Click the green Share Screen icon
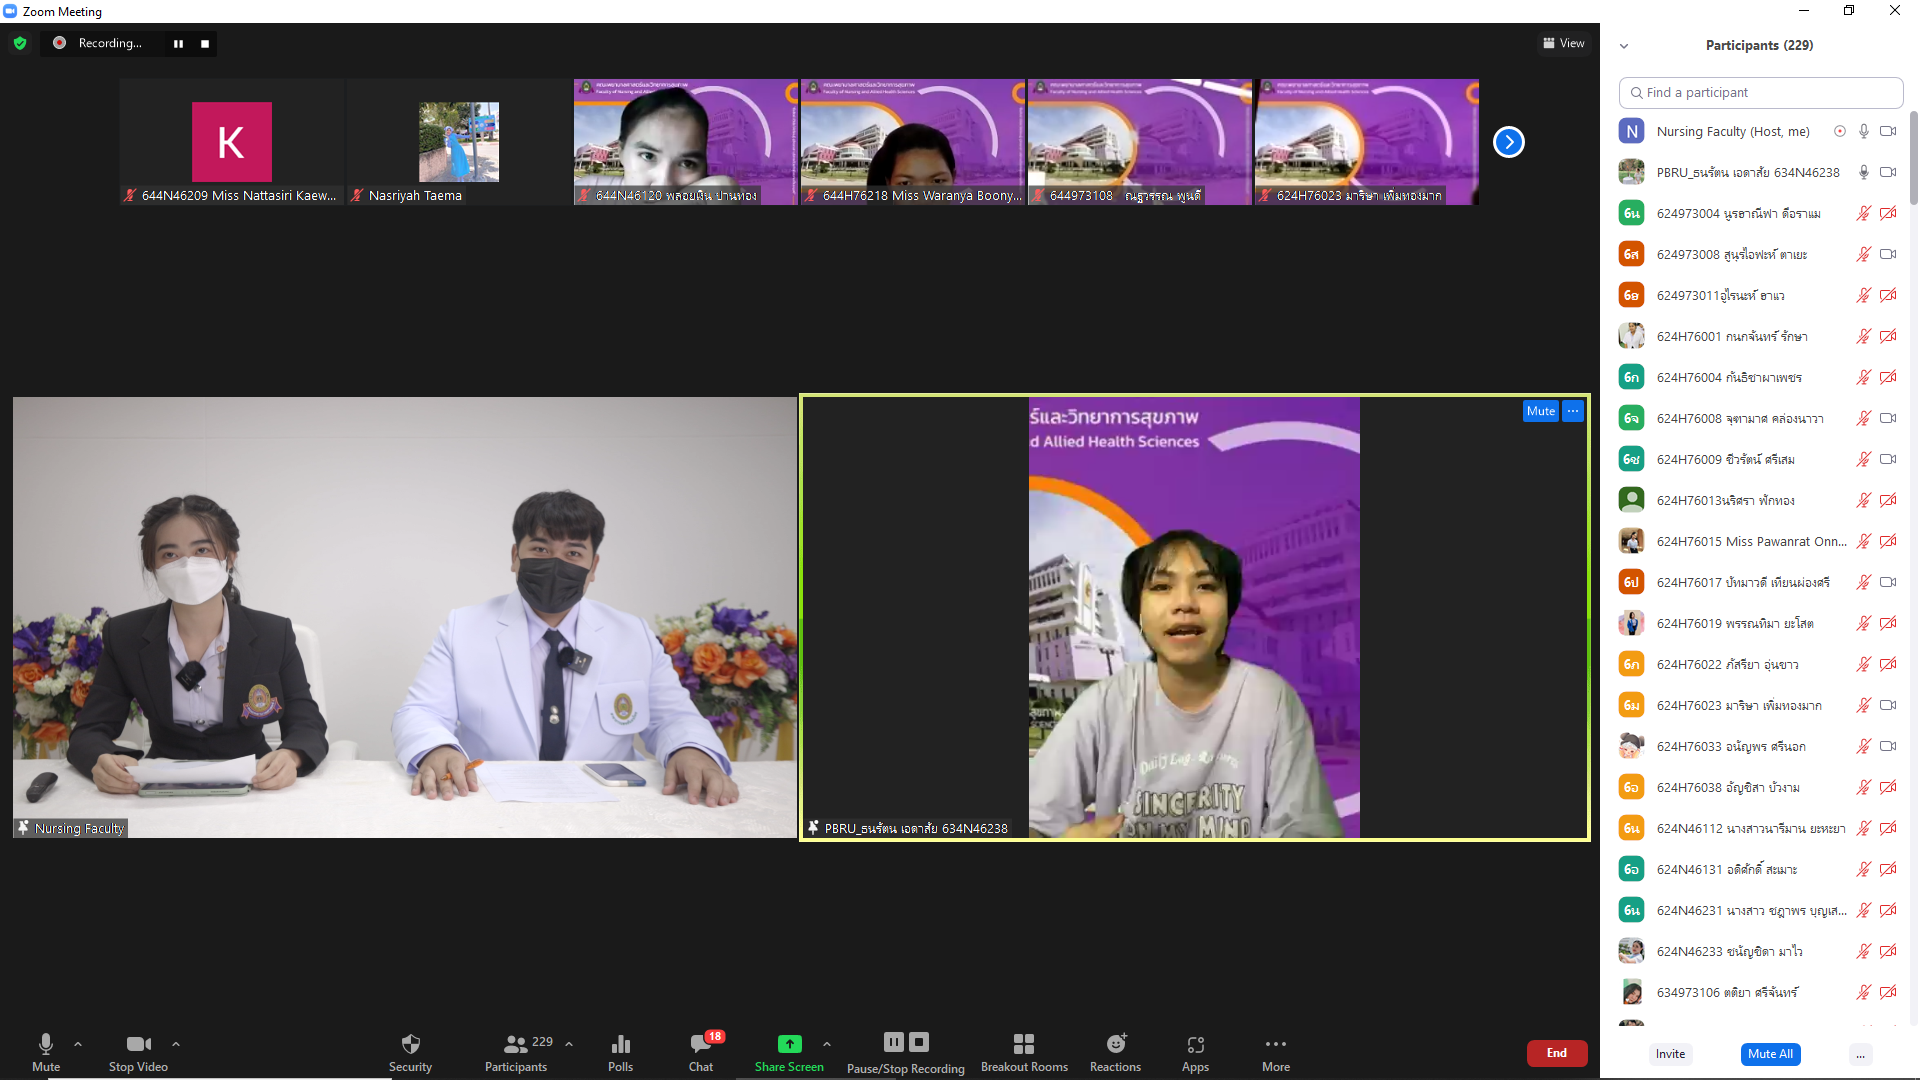 pos(789,1044)
